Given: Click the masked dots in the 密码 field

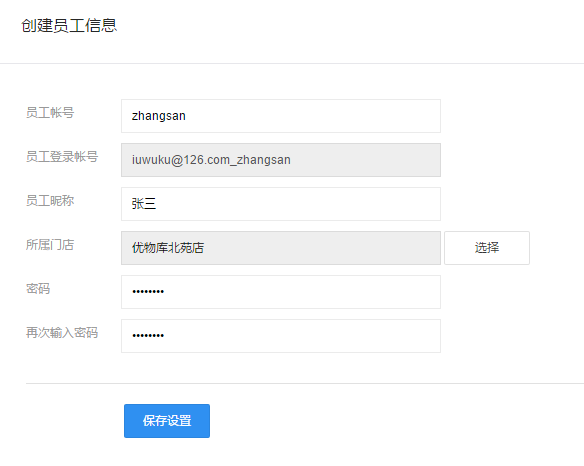Looking at the screenshot, I should pyautogui.click(x=148, y=292).
